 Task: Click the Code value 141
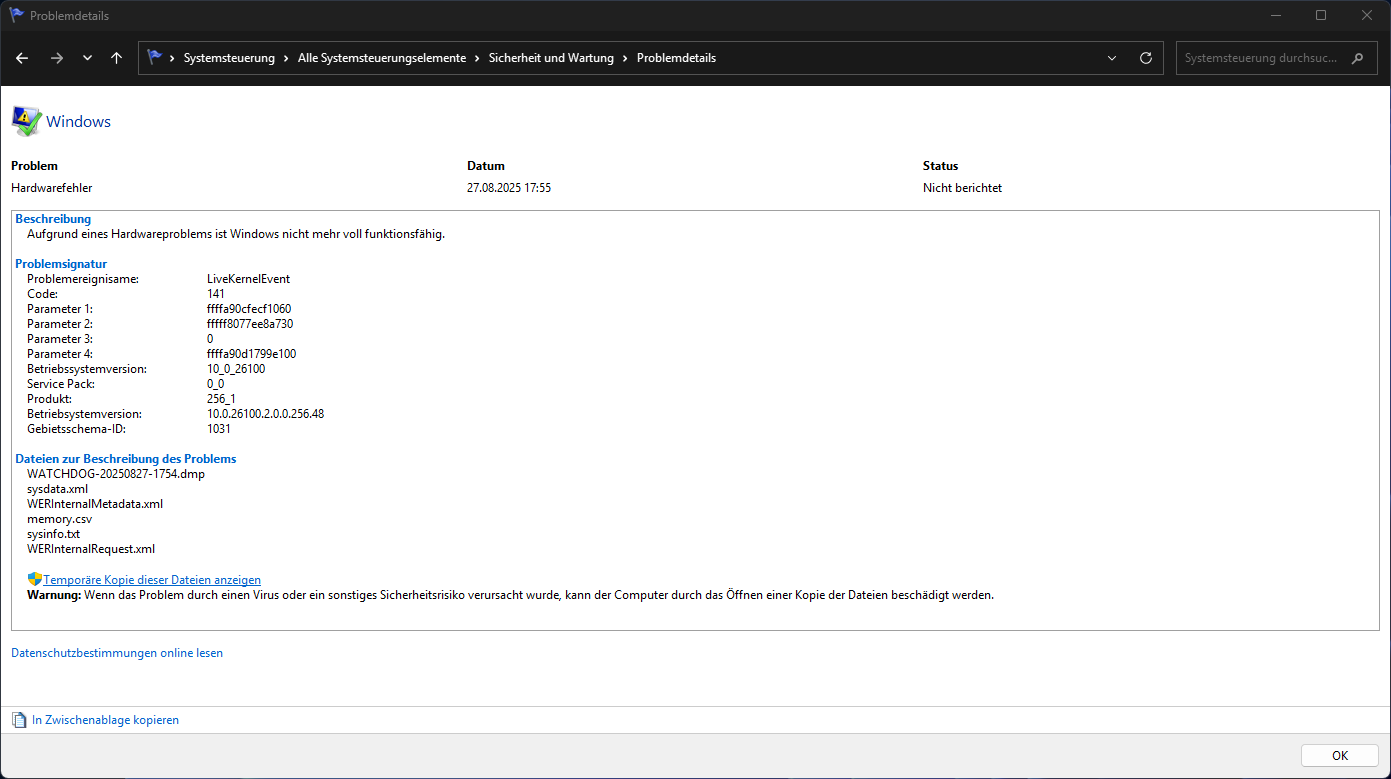216,294
